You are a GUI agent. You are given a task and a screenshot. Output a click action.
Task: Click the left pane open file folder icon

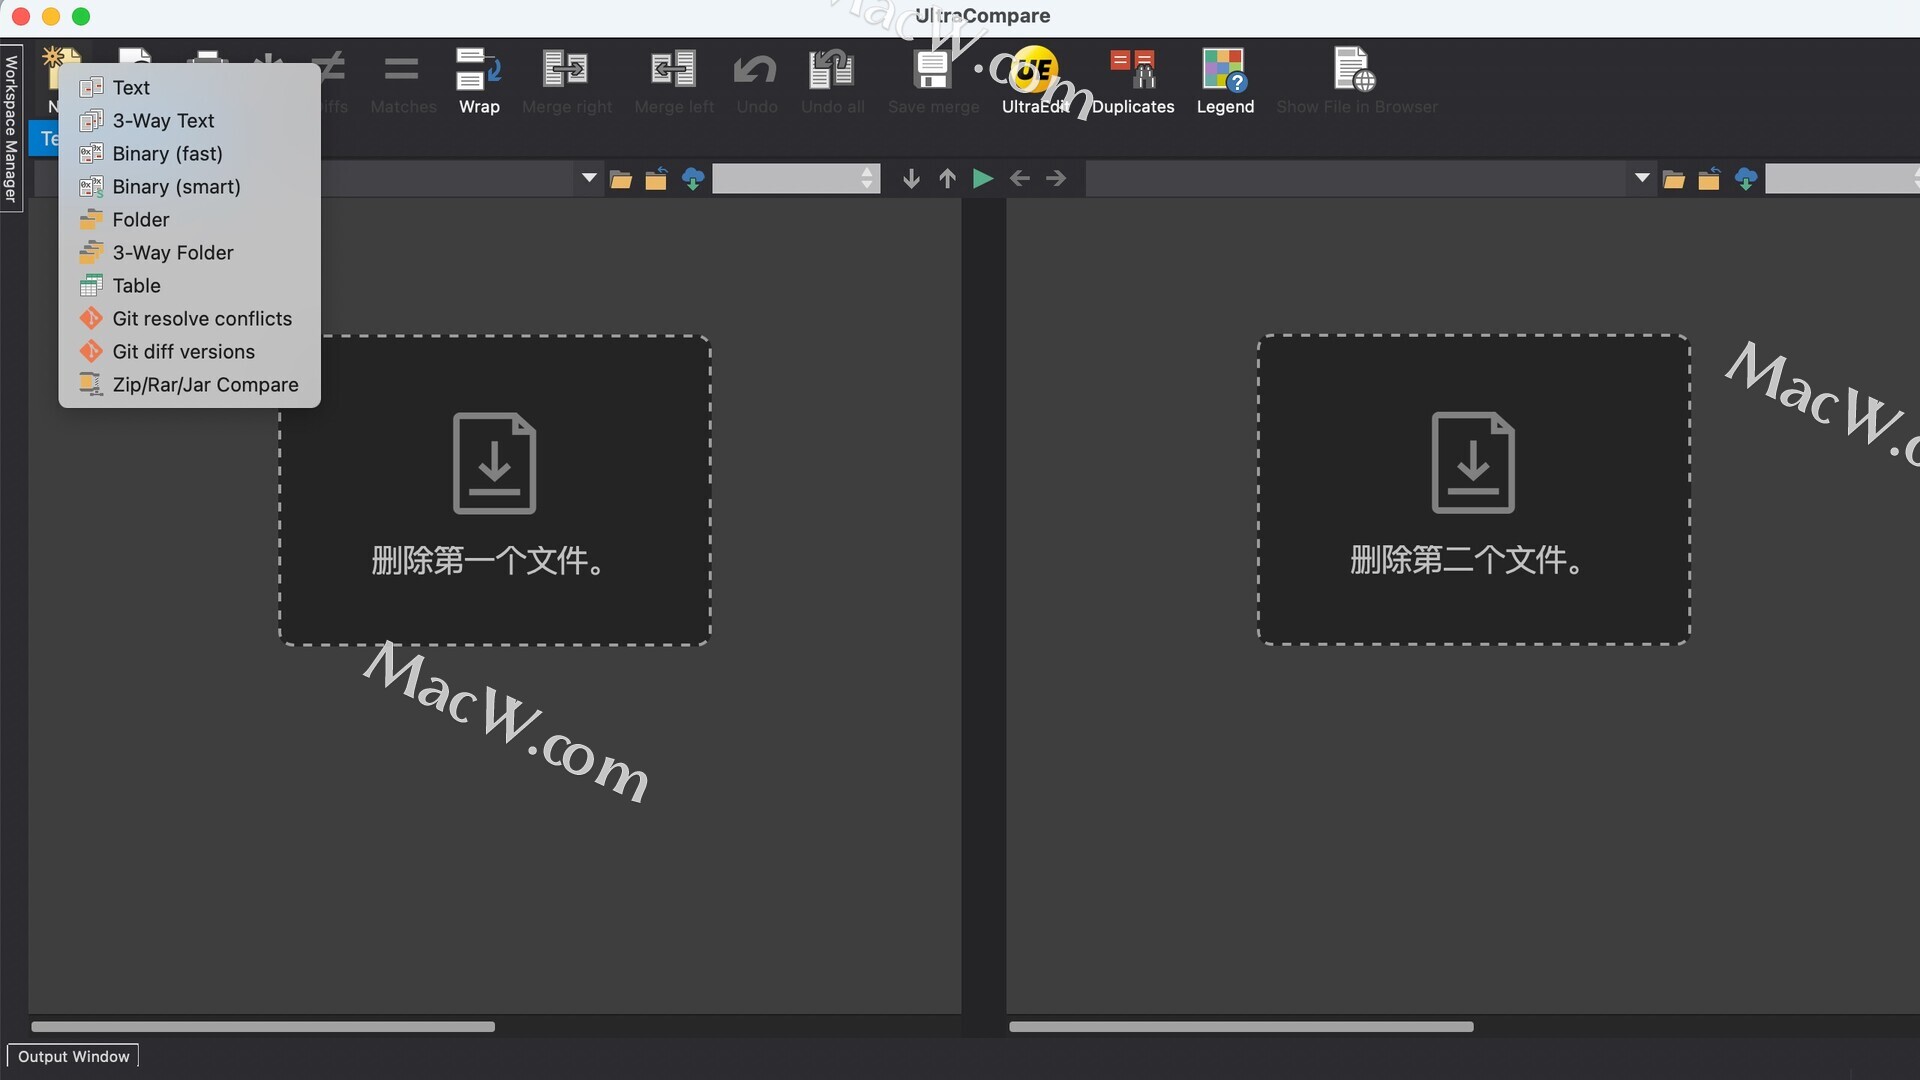point(621,179)
